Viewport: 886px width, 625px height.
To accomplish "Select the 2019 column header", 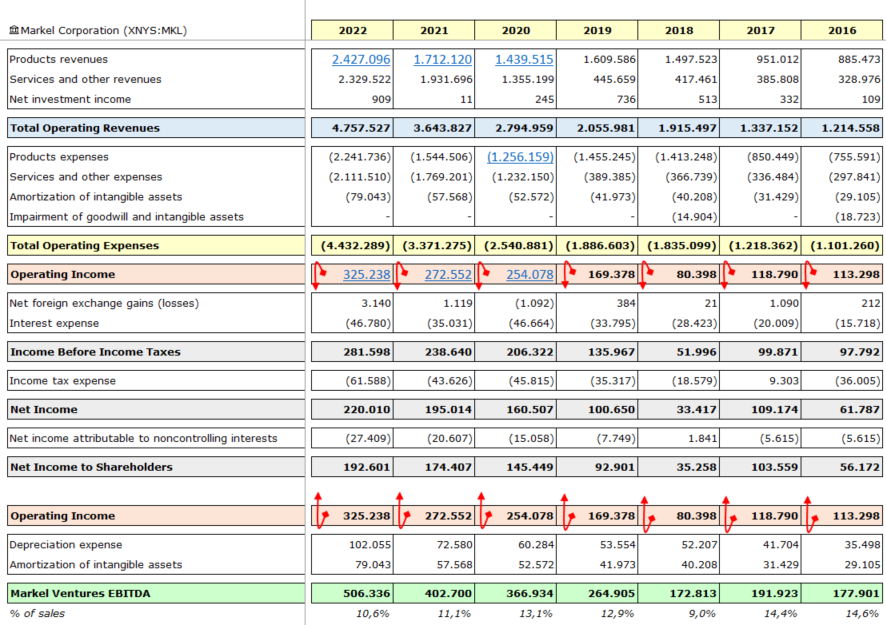I will pos(597,31).
